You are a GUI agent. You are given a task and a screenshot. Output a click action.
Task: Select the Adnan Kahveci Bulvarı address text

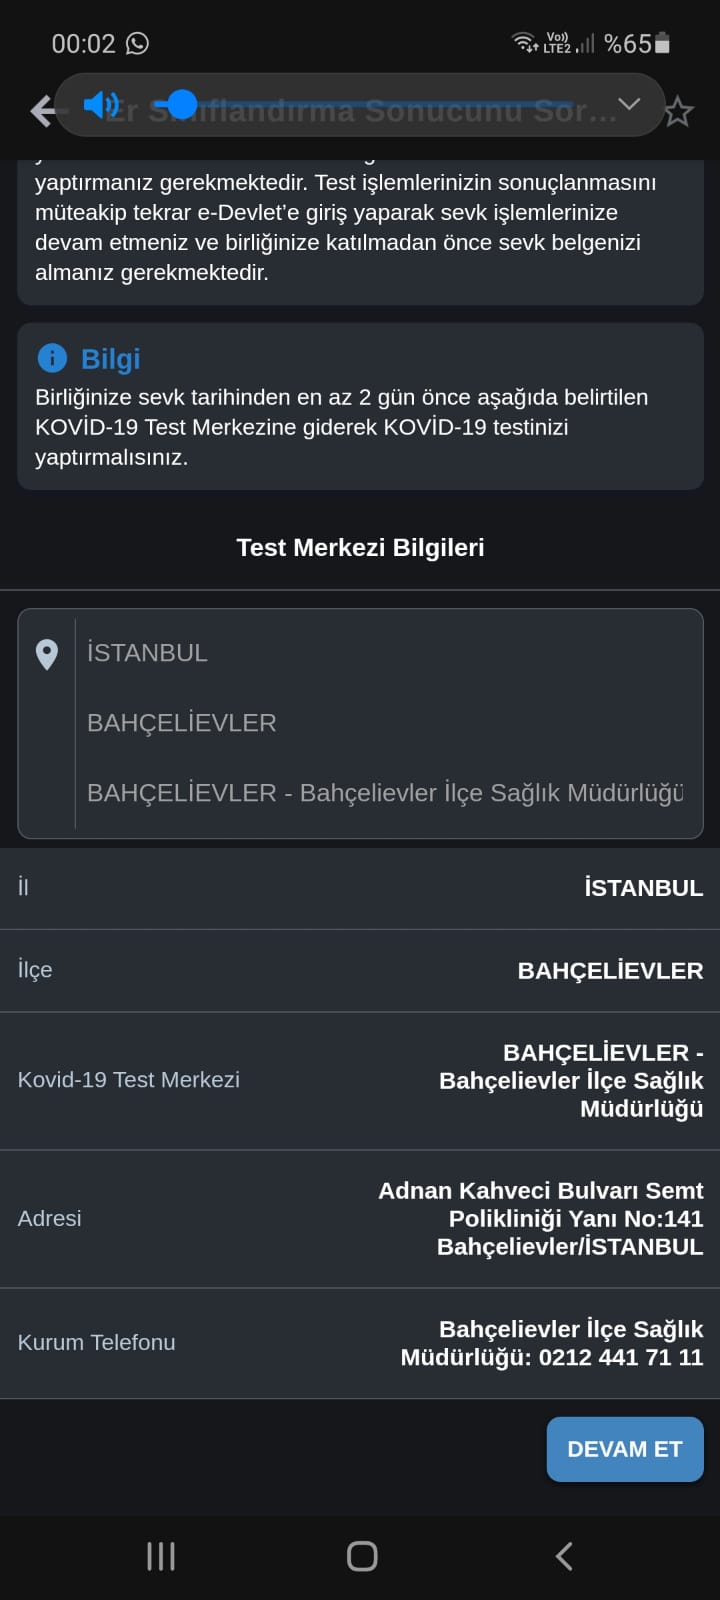pyautogui.click(x=540, y=1218)
